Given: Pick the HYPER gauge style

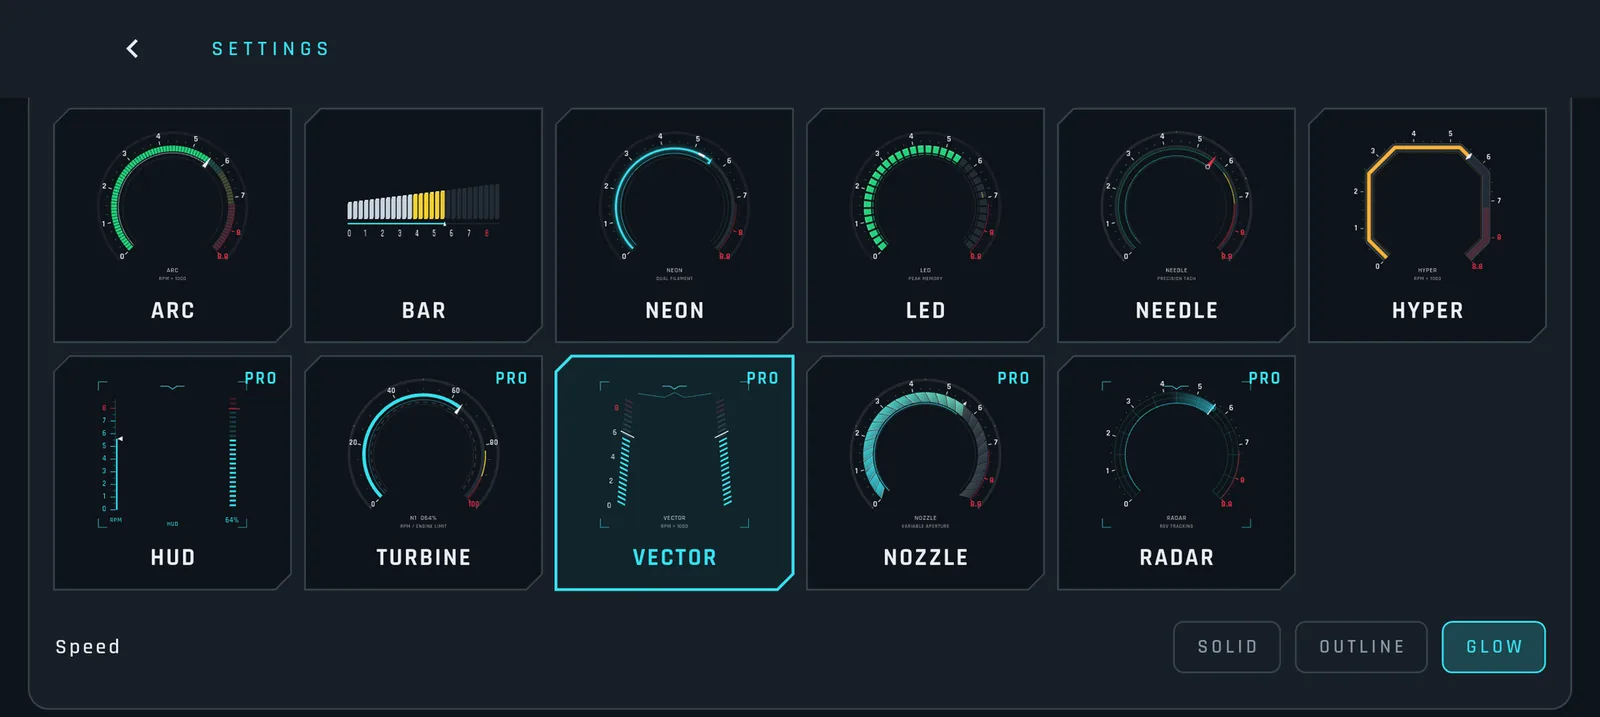Looking at the screenshot, I should 1427,226.
